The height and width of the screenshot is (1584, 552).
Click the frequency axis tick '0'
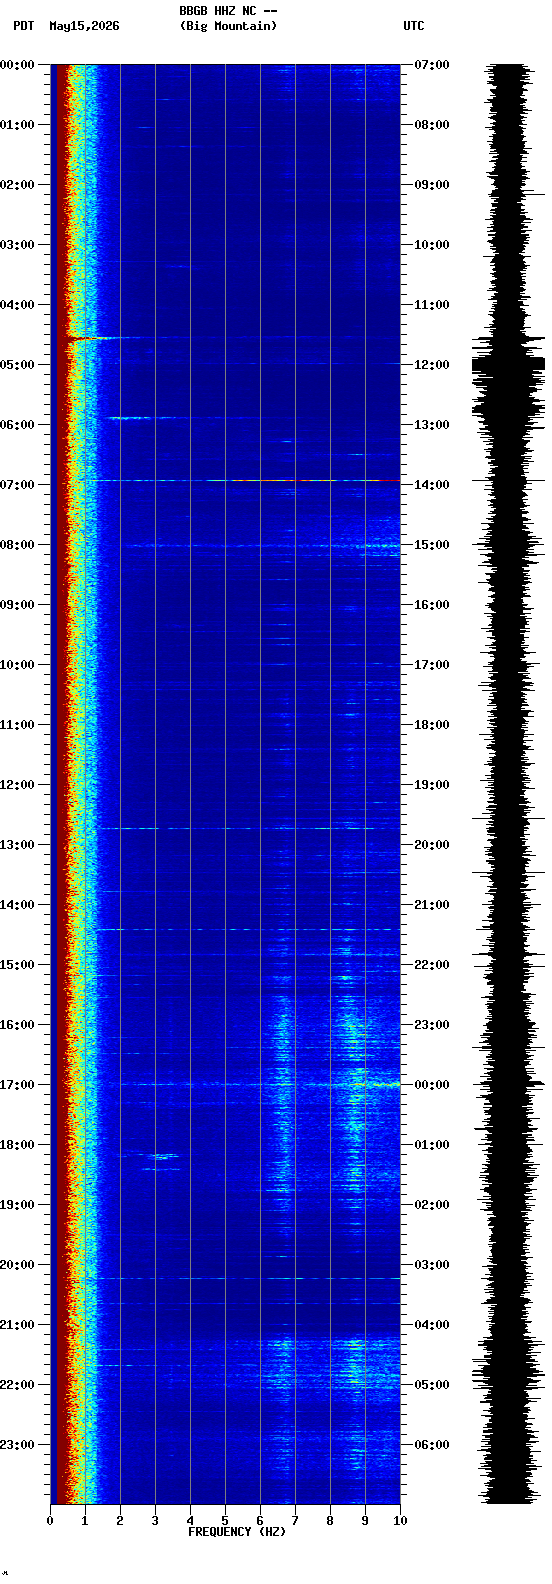(50, 1521)
